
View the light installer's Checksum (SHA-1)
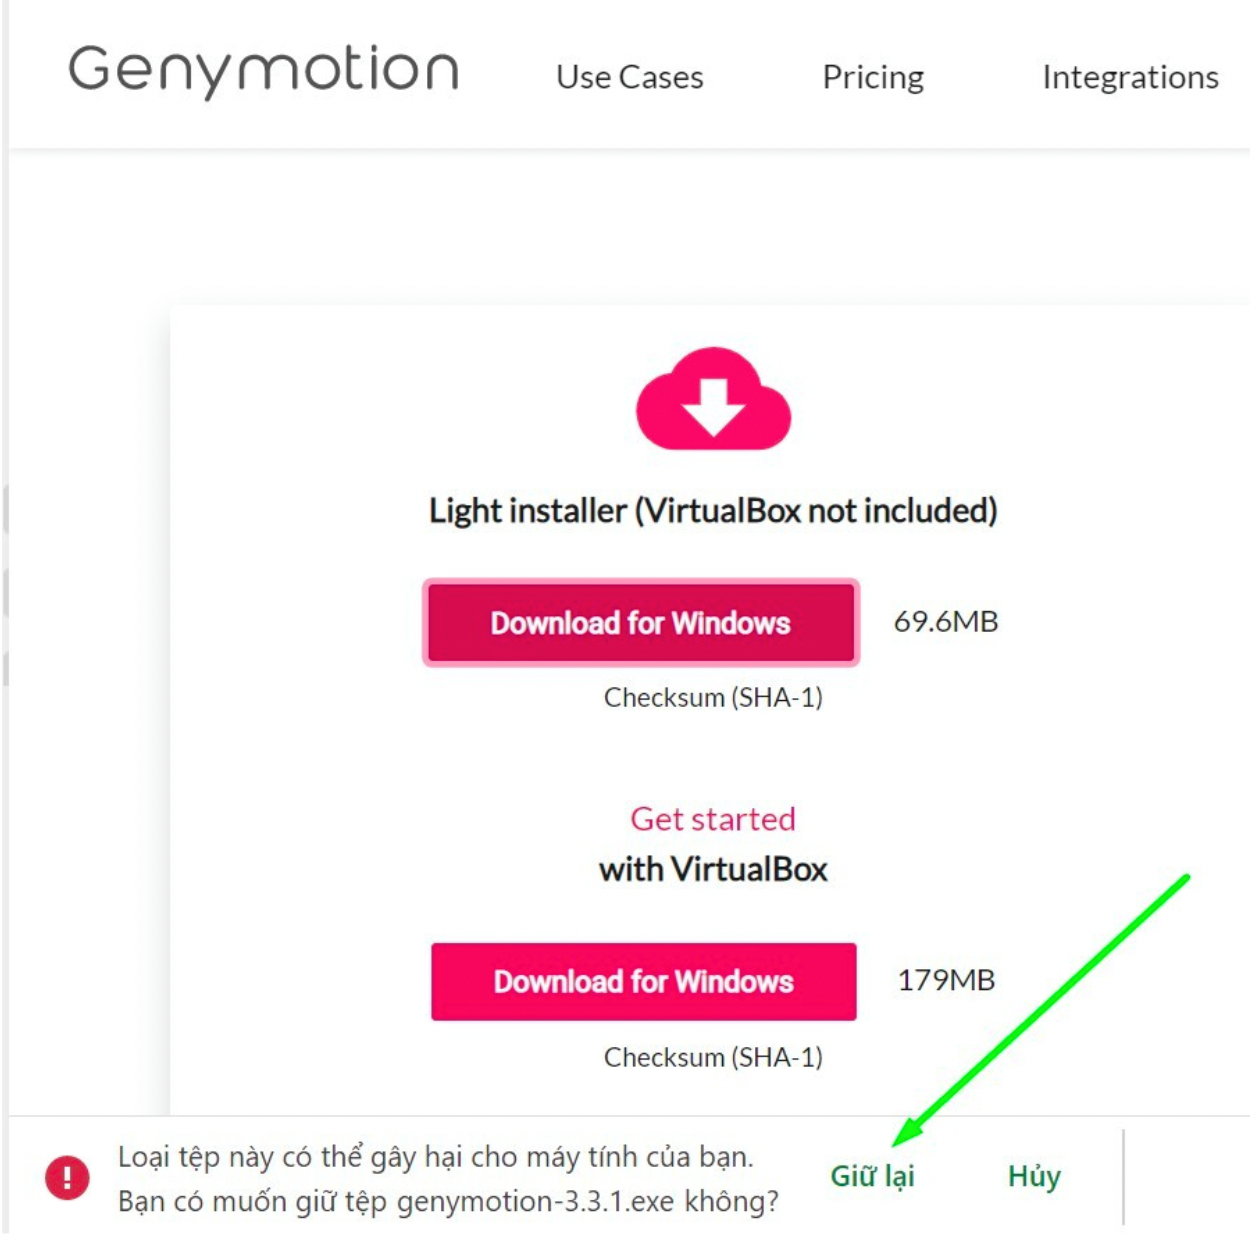click(713, 697)
